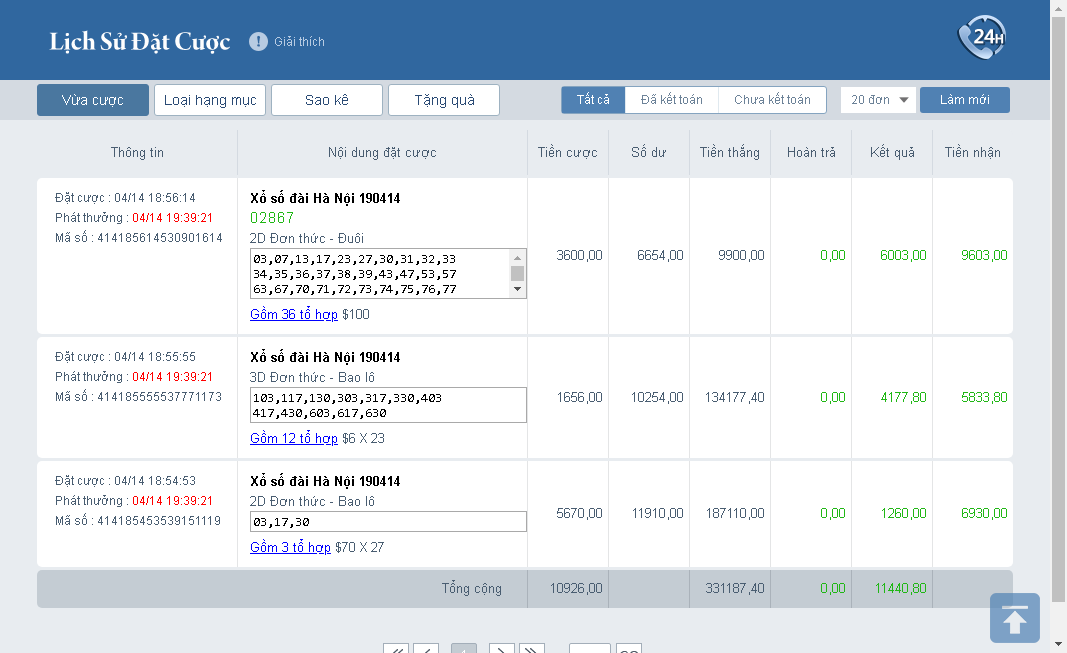Select the Tất cả filter
Image resolution: width=1067 pixels, height=653 pixels.
pos(593,100)
